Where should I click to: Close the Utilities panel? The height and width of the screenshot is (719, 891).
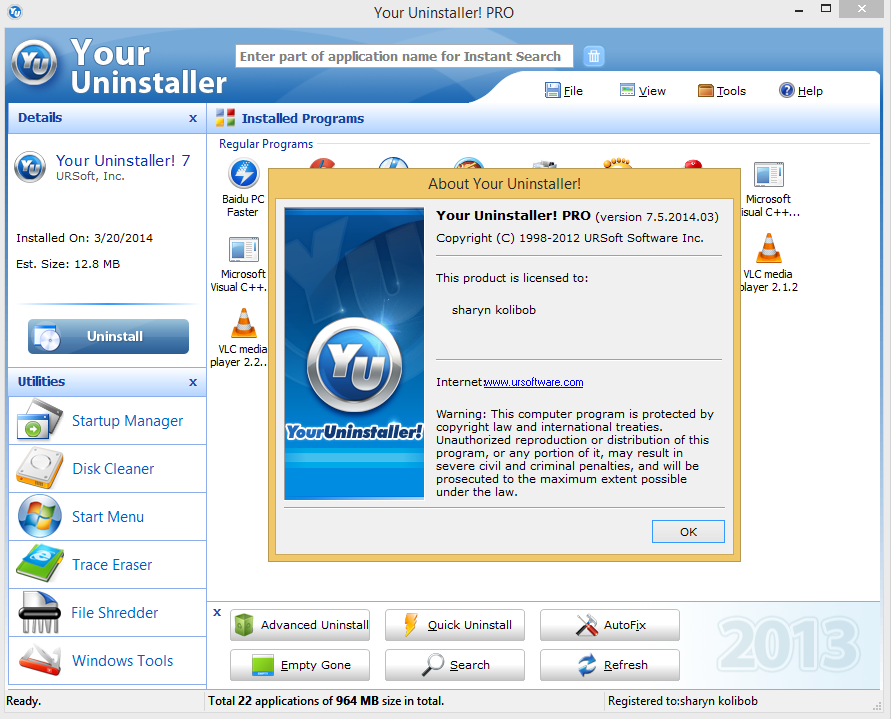tap(193, 383)
